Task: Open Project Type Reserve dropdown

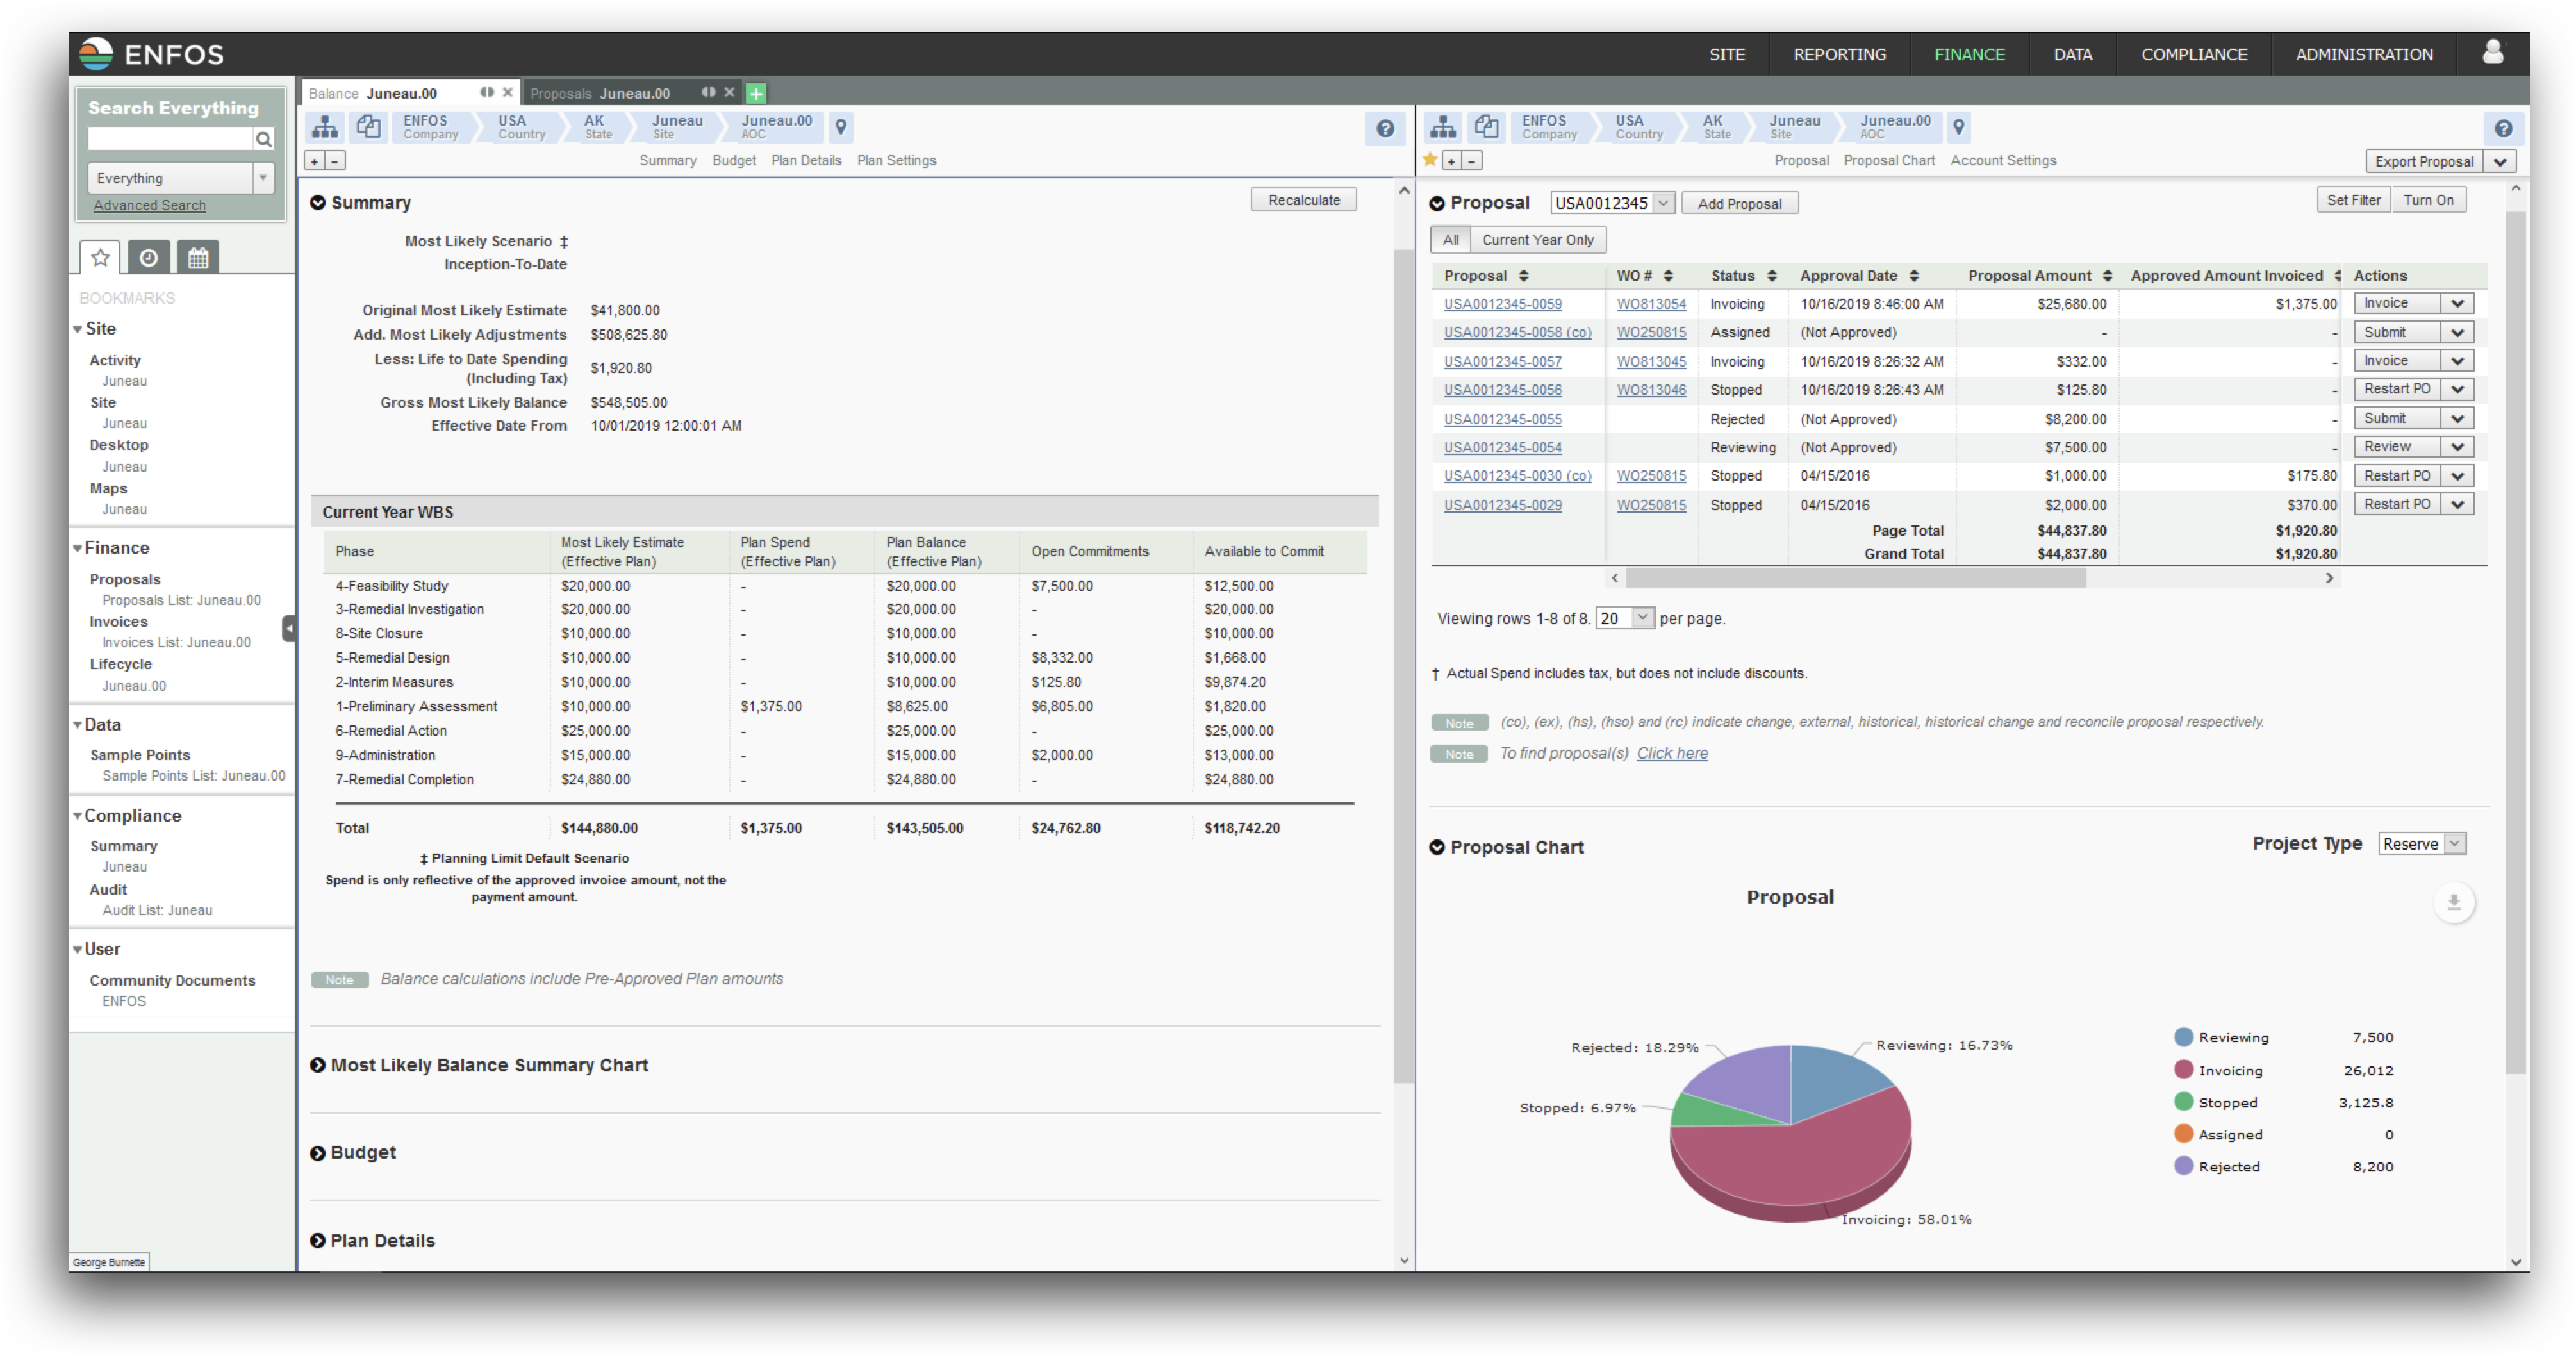Action: click(x=2422, y=843)
